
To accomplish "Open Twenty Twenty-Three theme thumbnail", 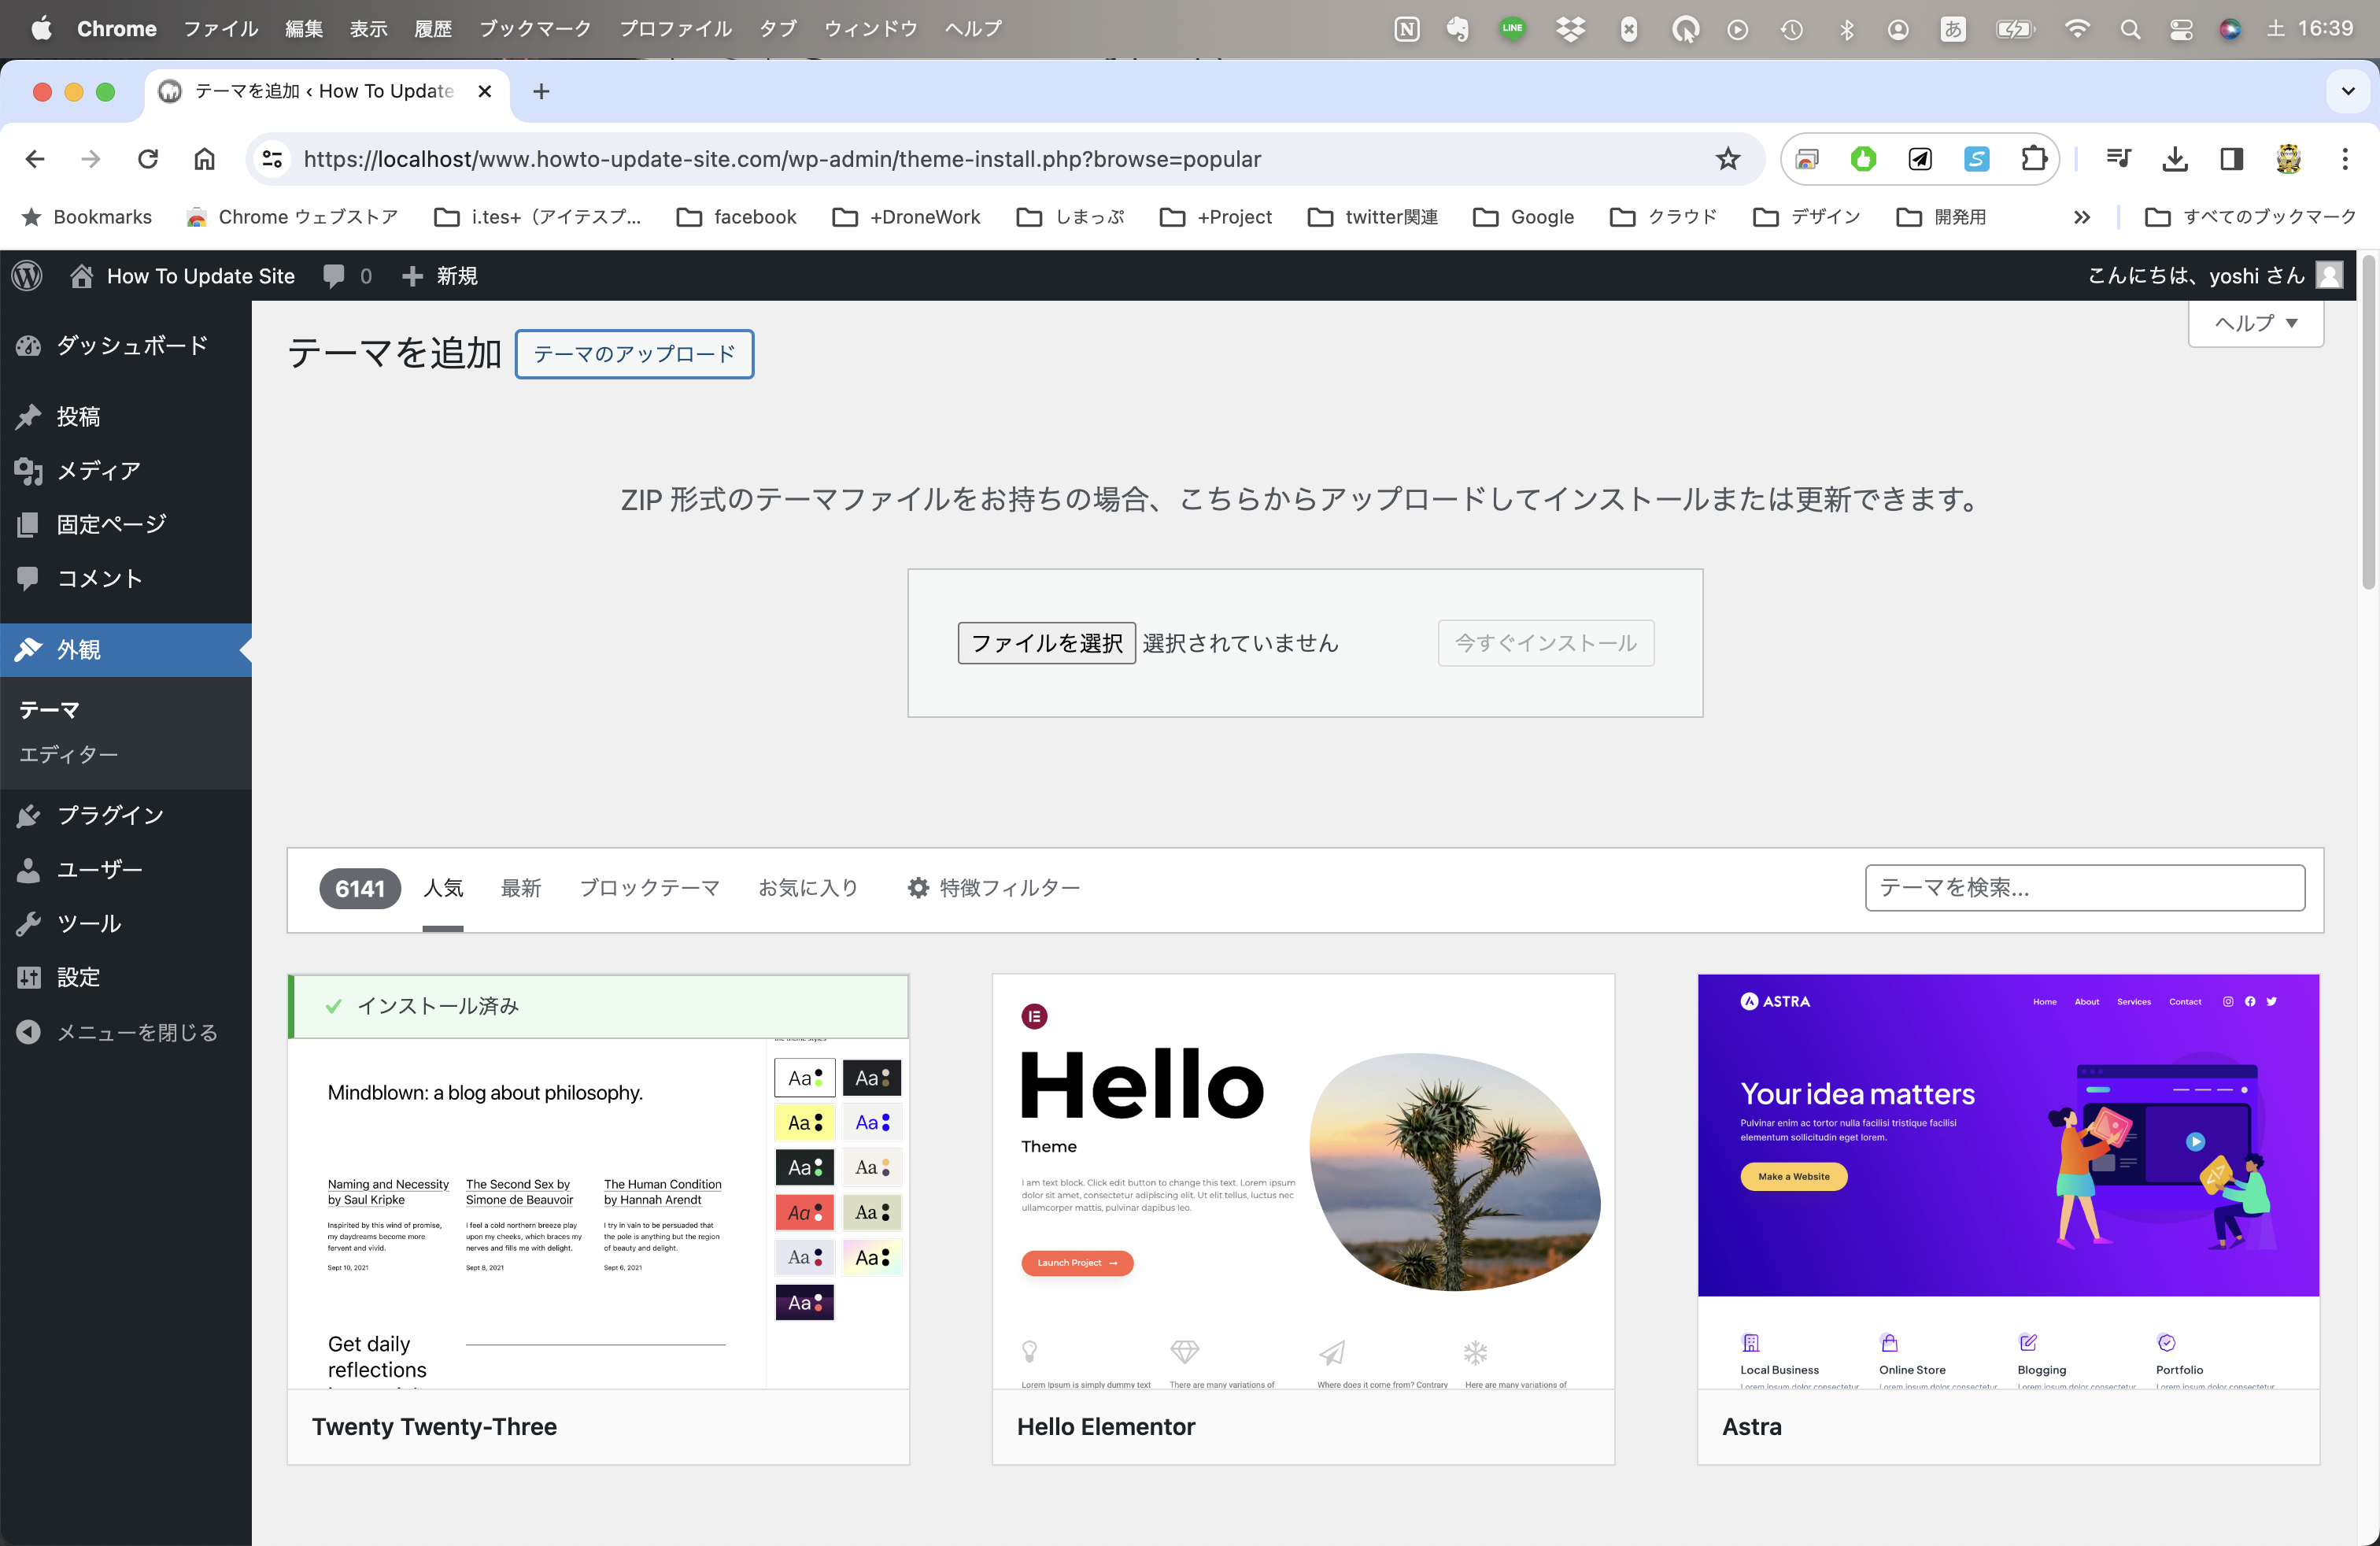I will [x=598, y=1182].
